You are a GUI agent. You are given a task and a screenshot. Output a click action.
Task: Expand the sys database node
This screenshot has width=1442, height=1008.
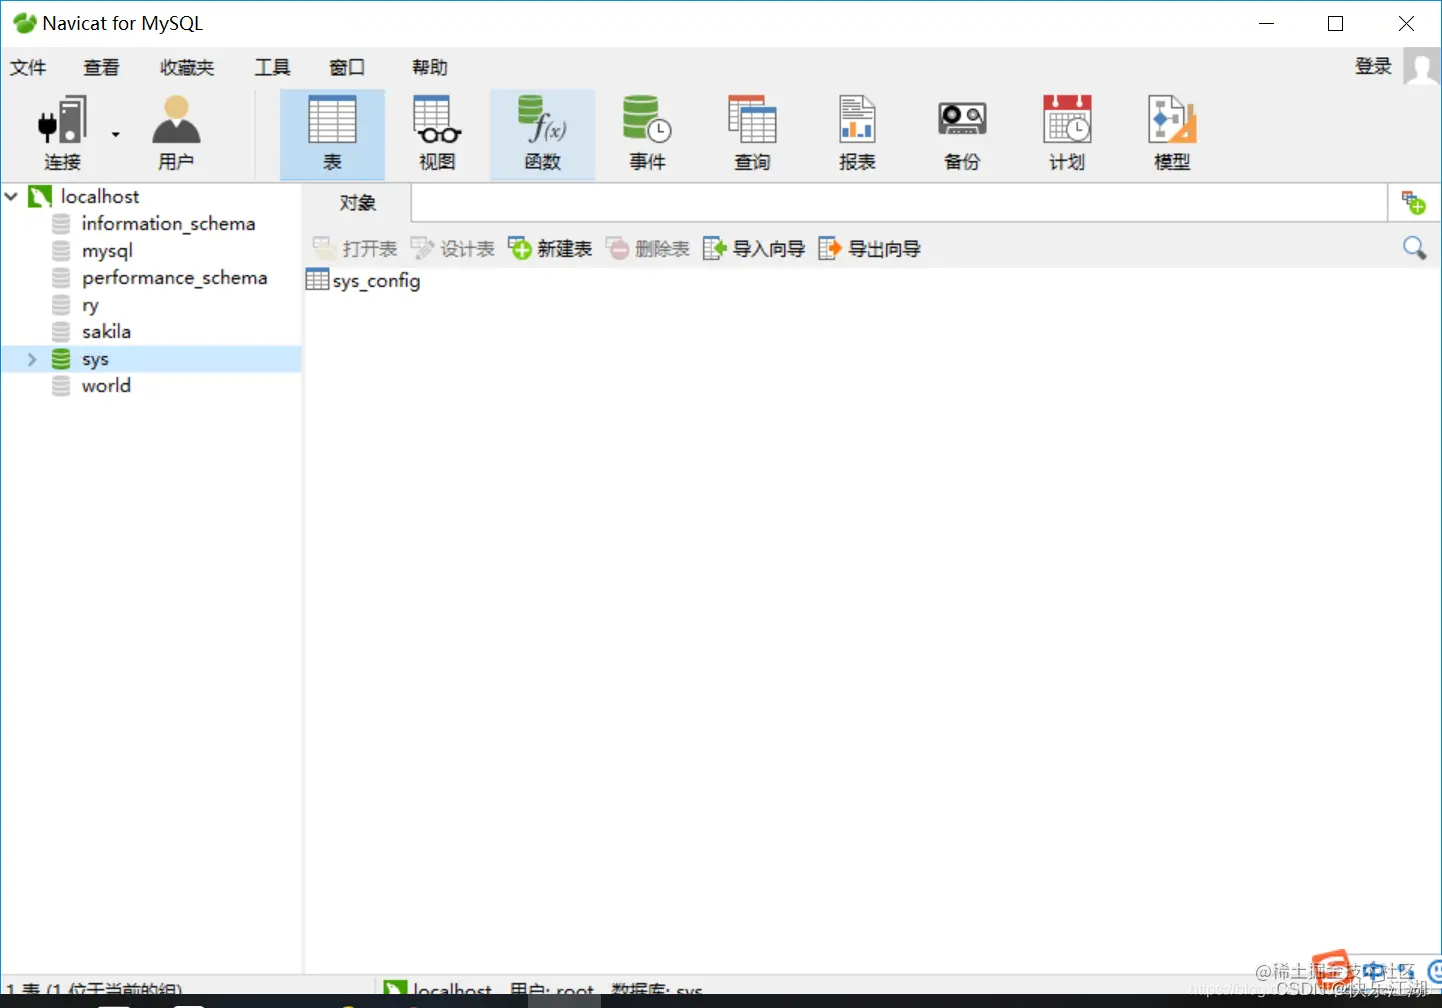[x=32, y=359]
